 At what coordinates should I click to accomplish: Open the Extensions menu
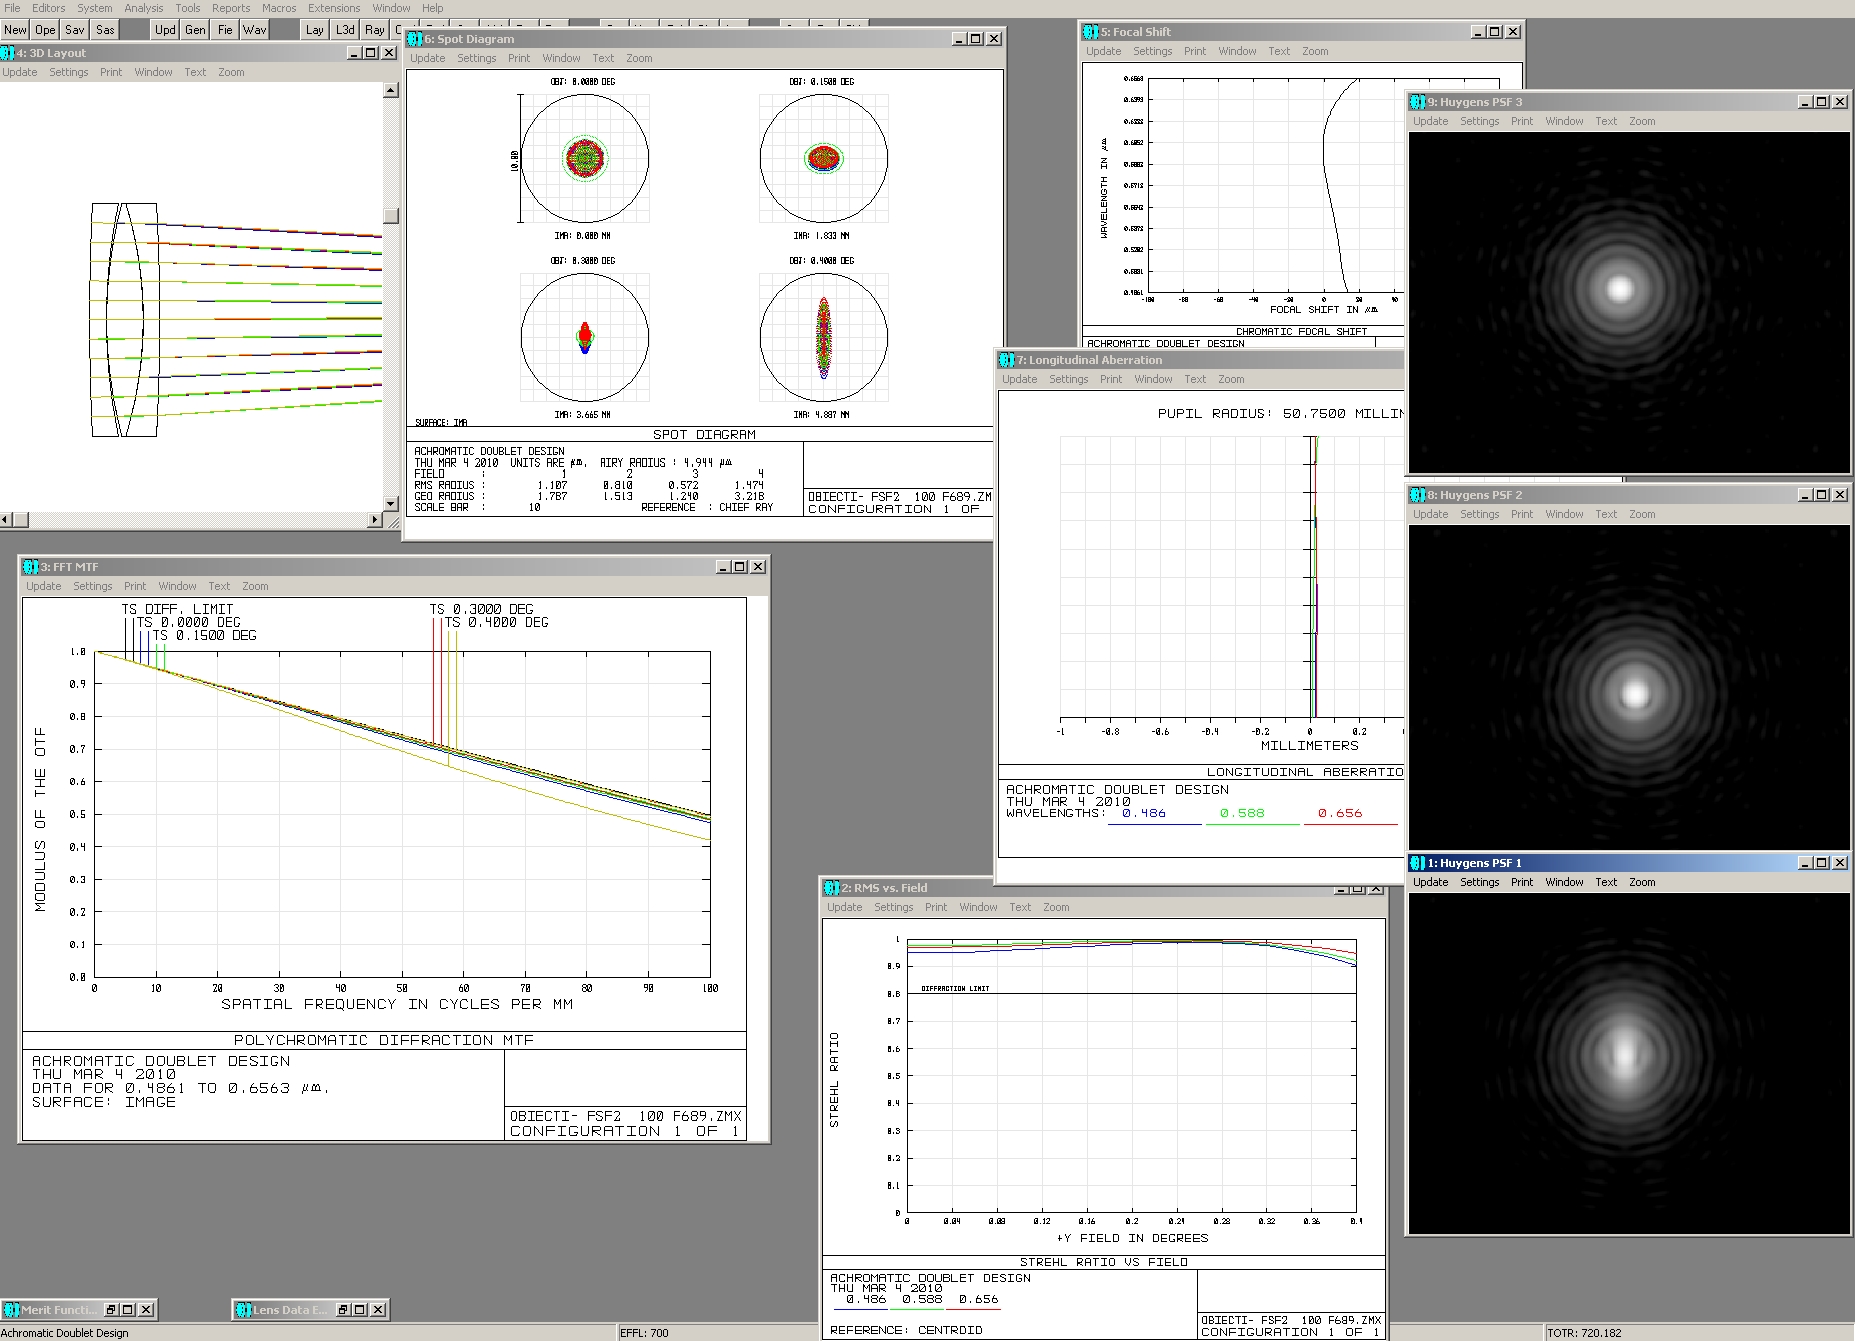(334, 8)
